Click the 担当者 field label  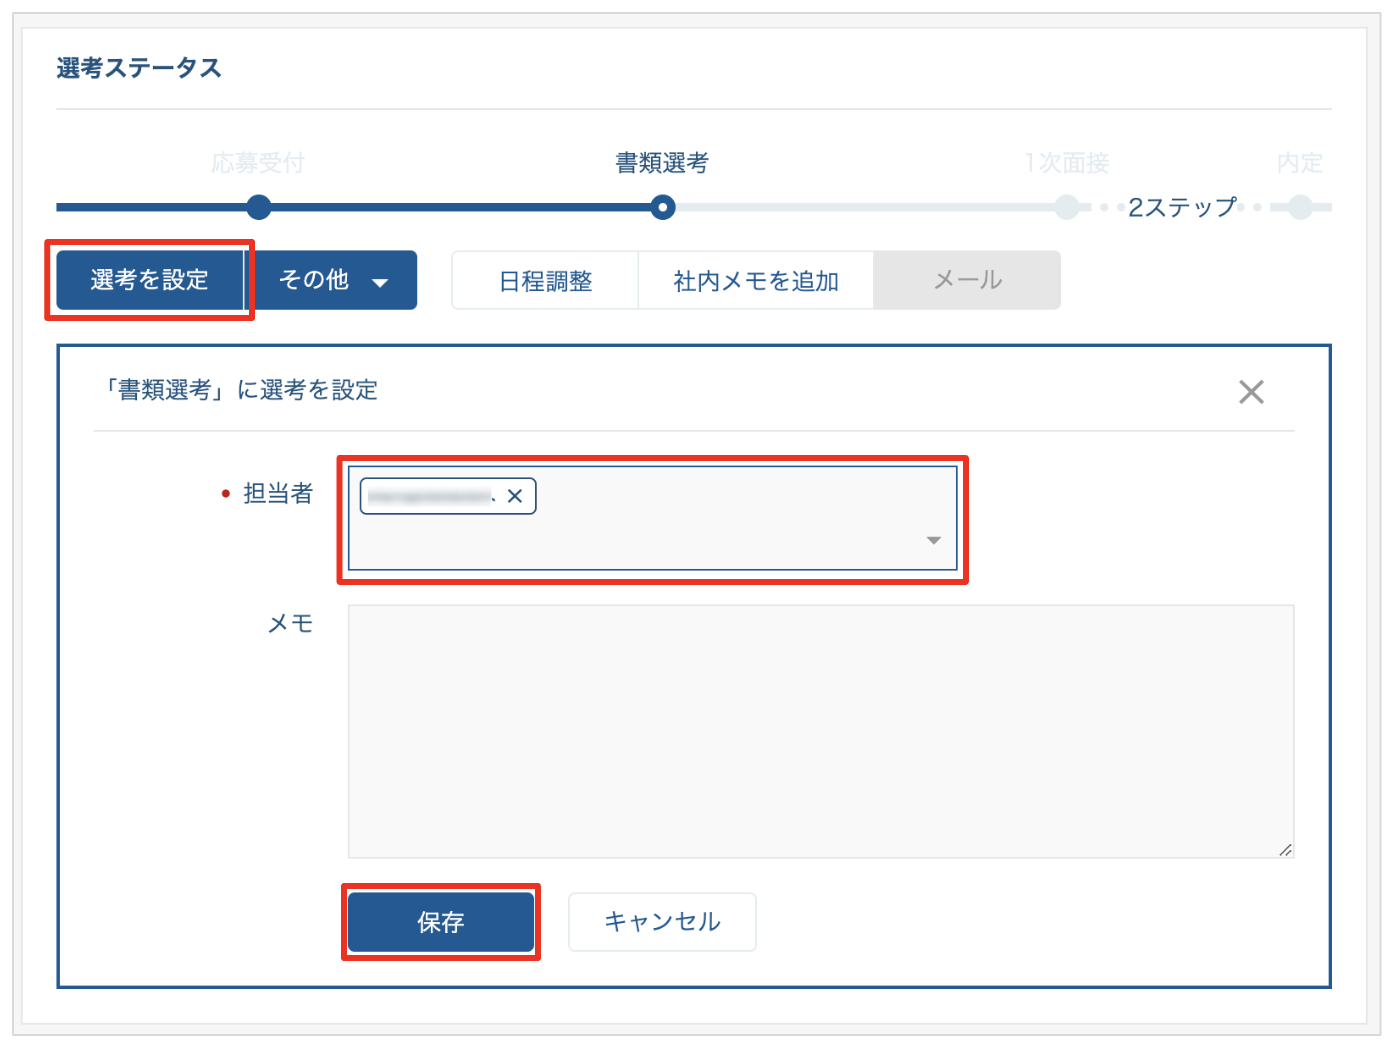[x=278, y=493]
